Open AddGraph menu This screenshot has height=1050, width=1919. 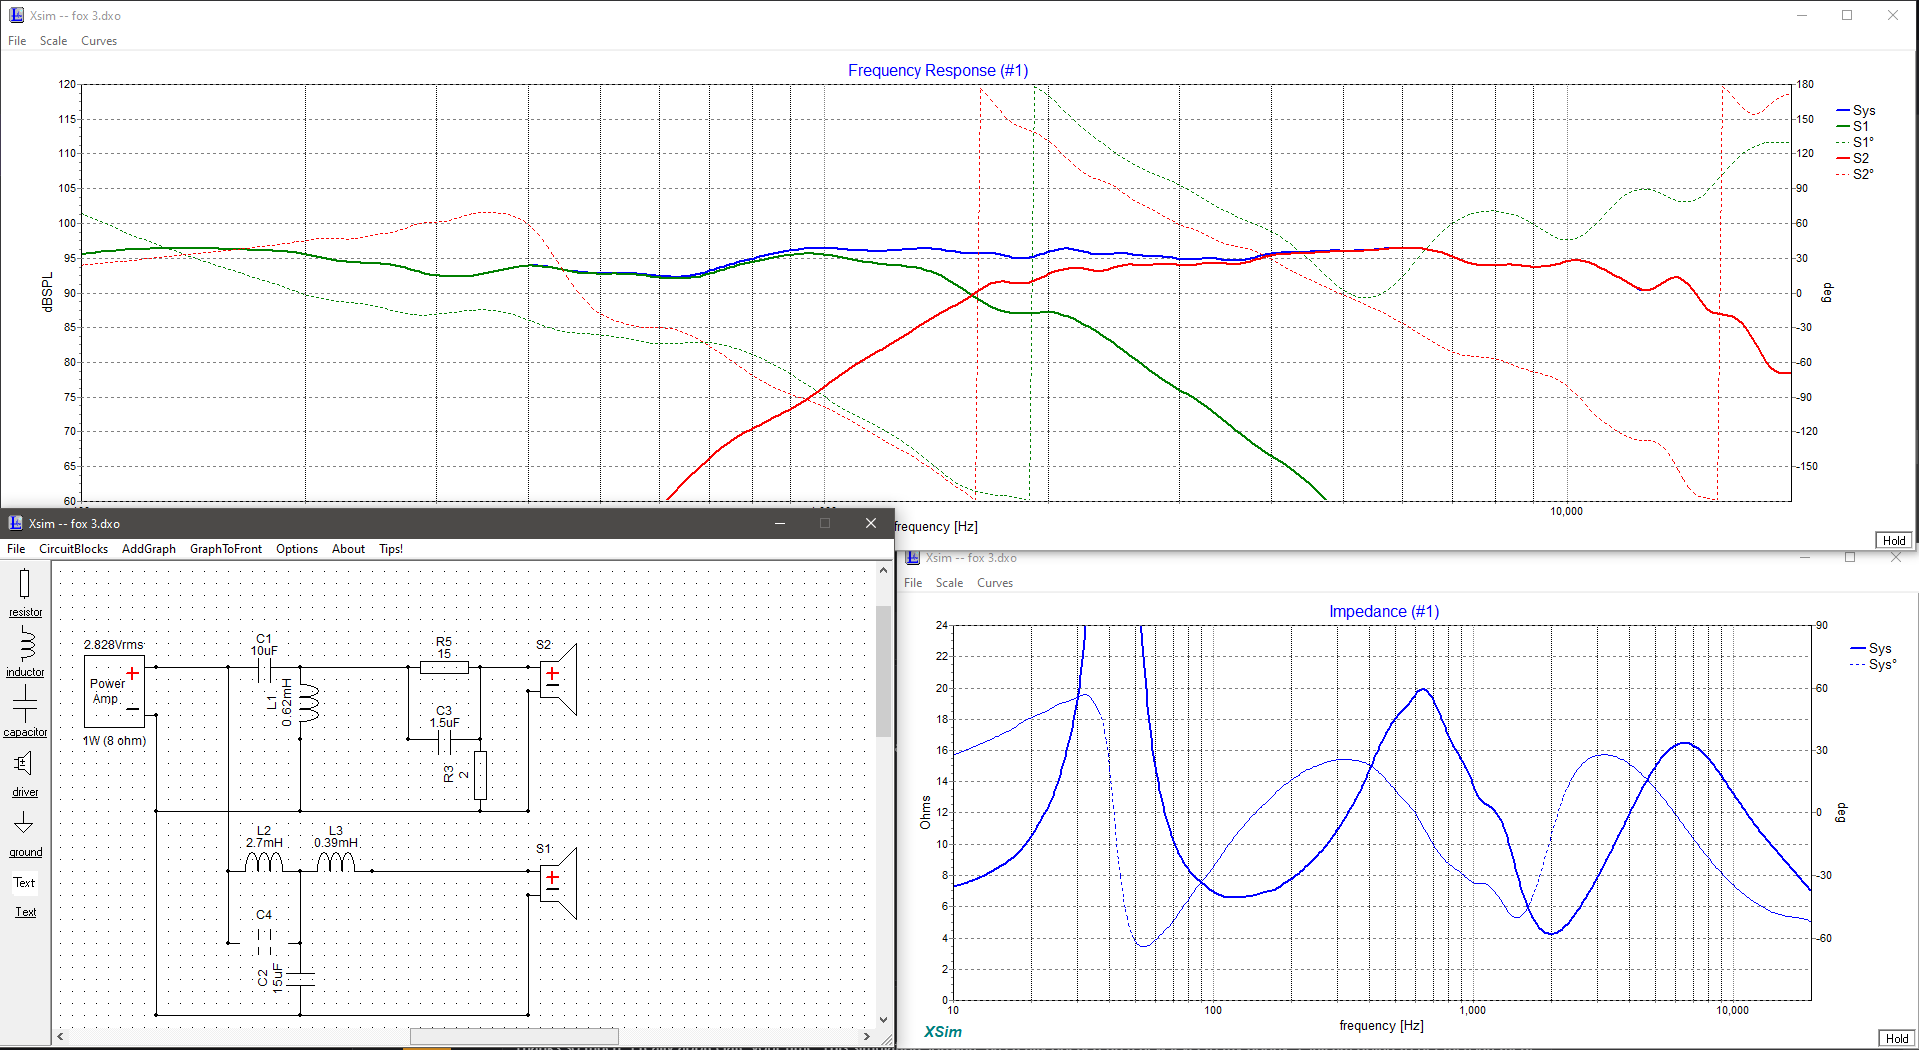[x=149, y=549]
